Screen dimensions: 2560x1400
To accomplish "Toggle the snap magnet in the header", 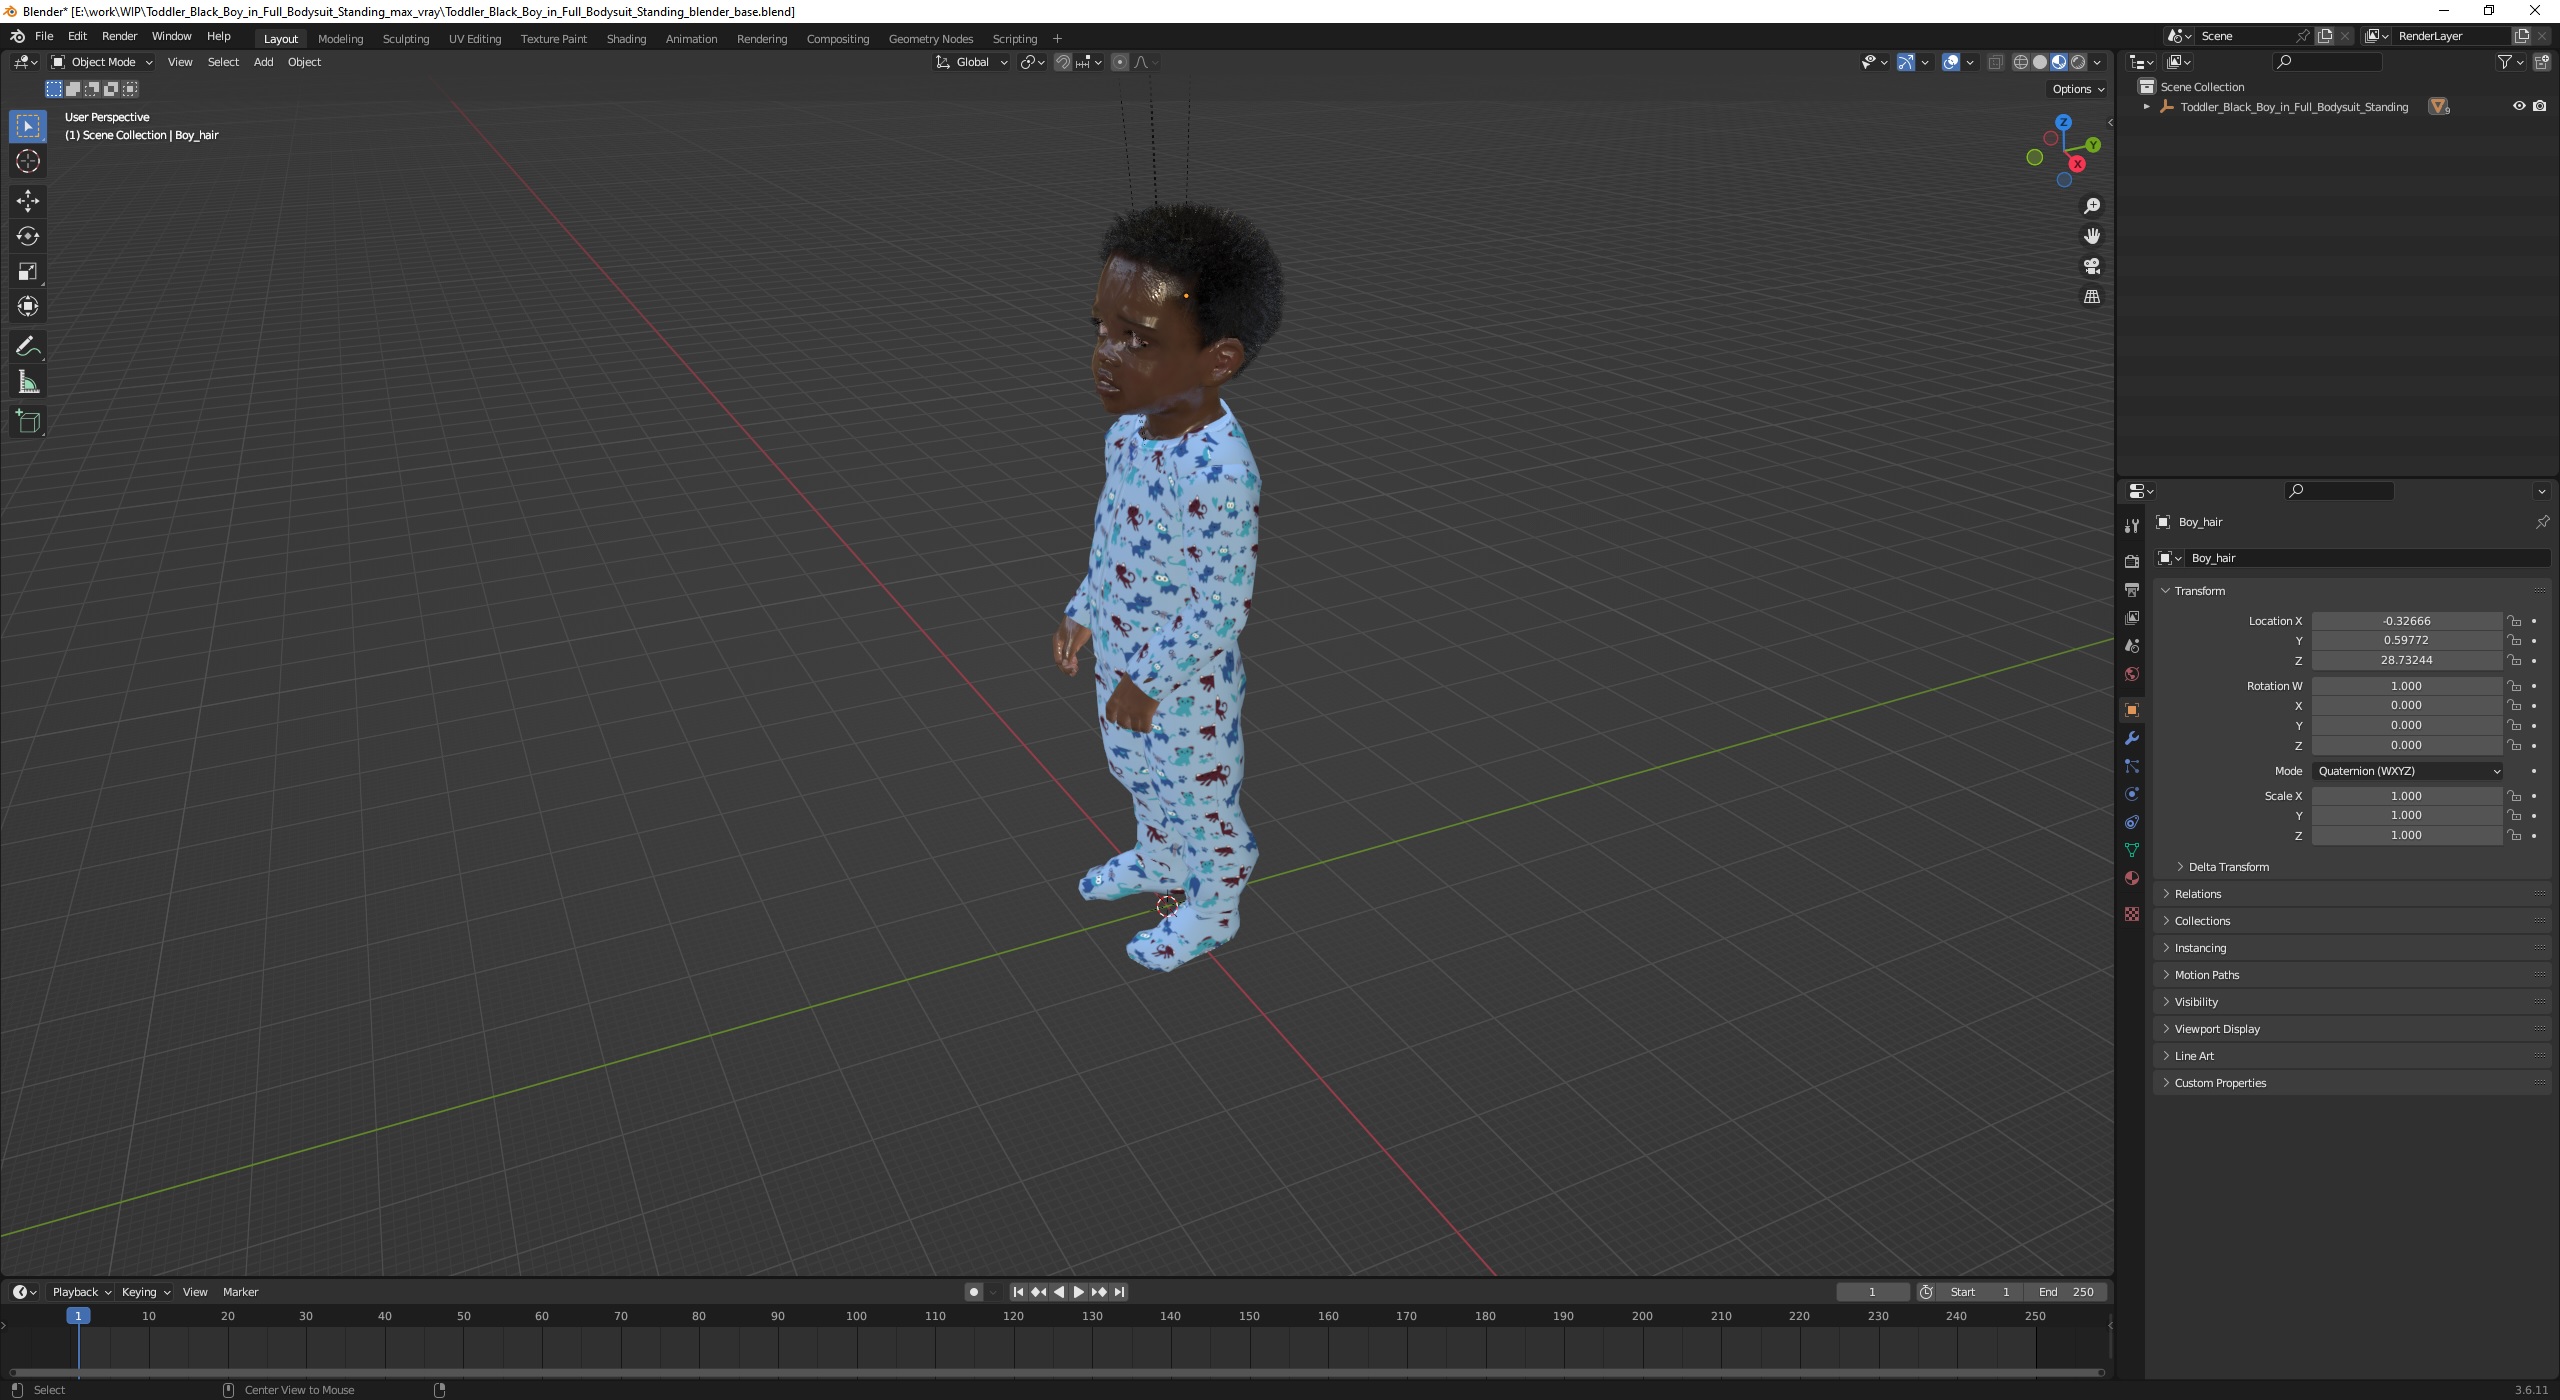I will click(x=1062, y=62).
